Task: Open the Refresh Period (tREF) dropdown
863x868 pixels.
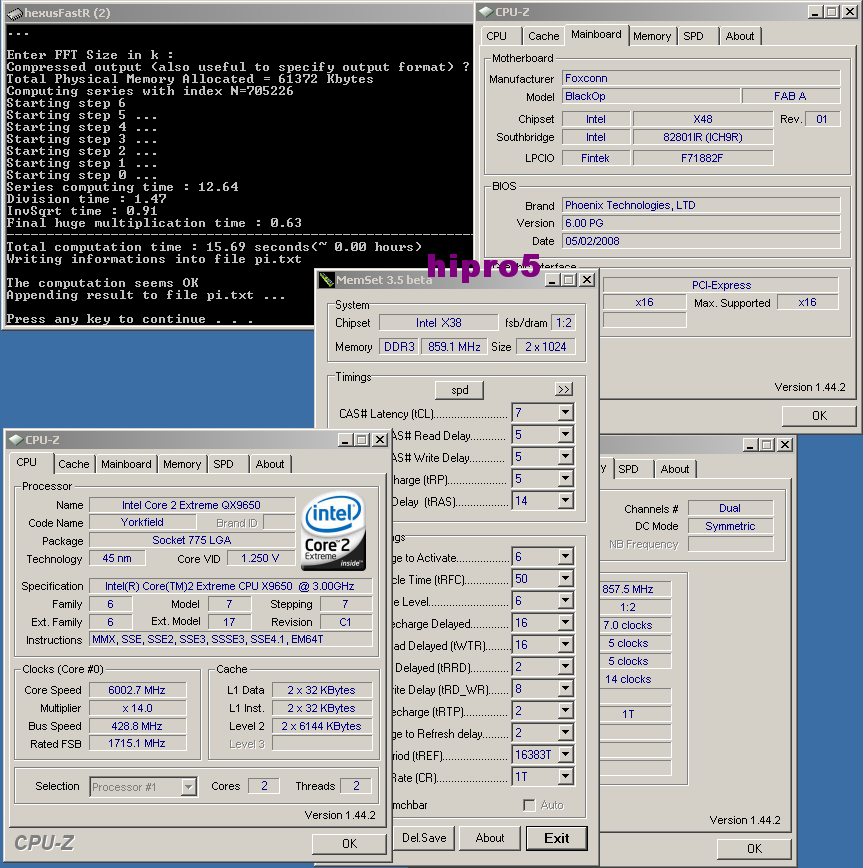Action: click(565, 755)
